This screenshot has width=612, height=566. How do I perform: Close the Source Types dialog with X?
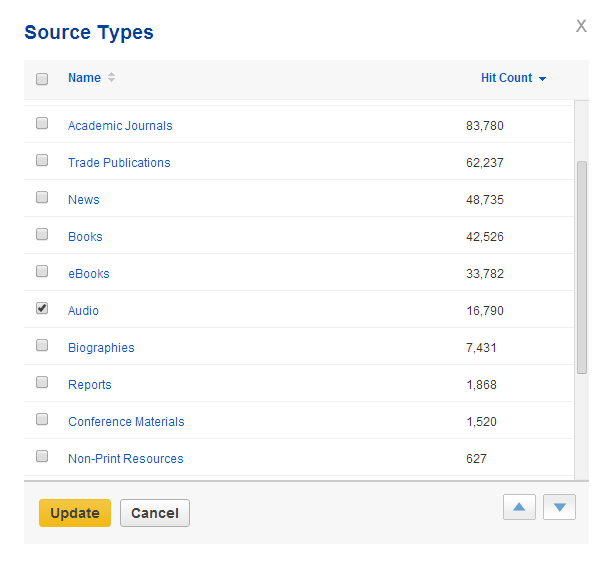pyautogui.click(x=581, y=26)
